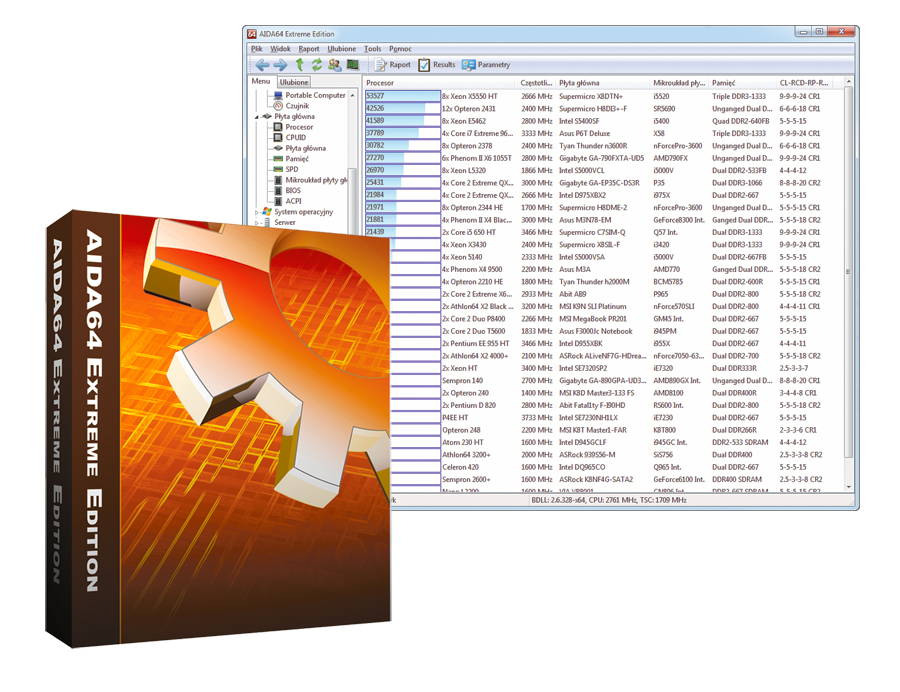
Task: Sort by the CL-RCD-RP-R column header
Action: [x=805, y=83]
